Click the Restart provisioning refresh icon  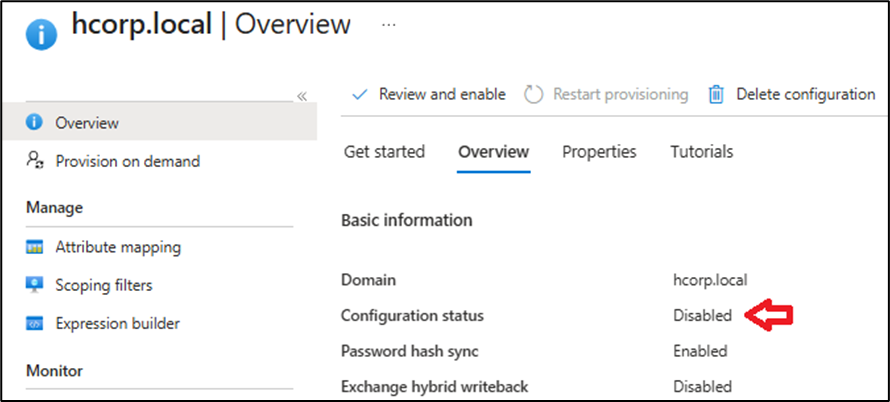pyautogui.click(x=534, y=94)
